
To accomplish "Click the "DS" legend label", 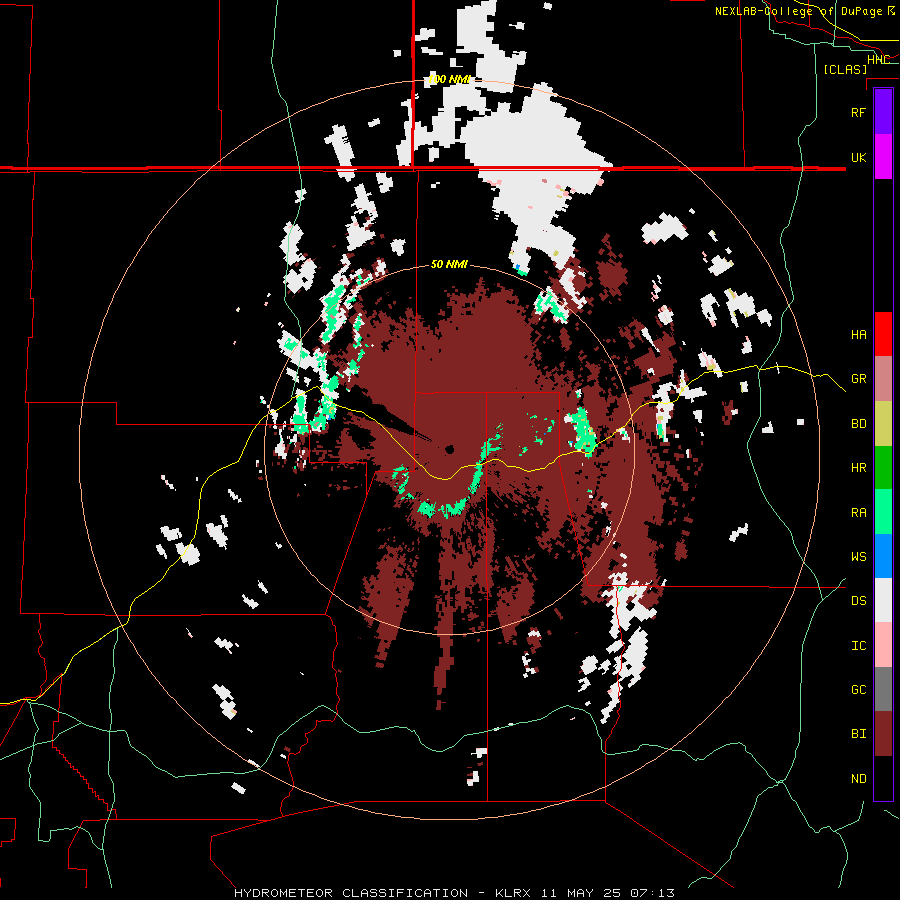I will point(858,601).
